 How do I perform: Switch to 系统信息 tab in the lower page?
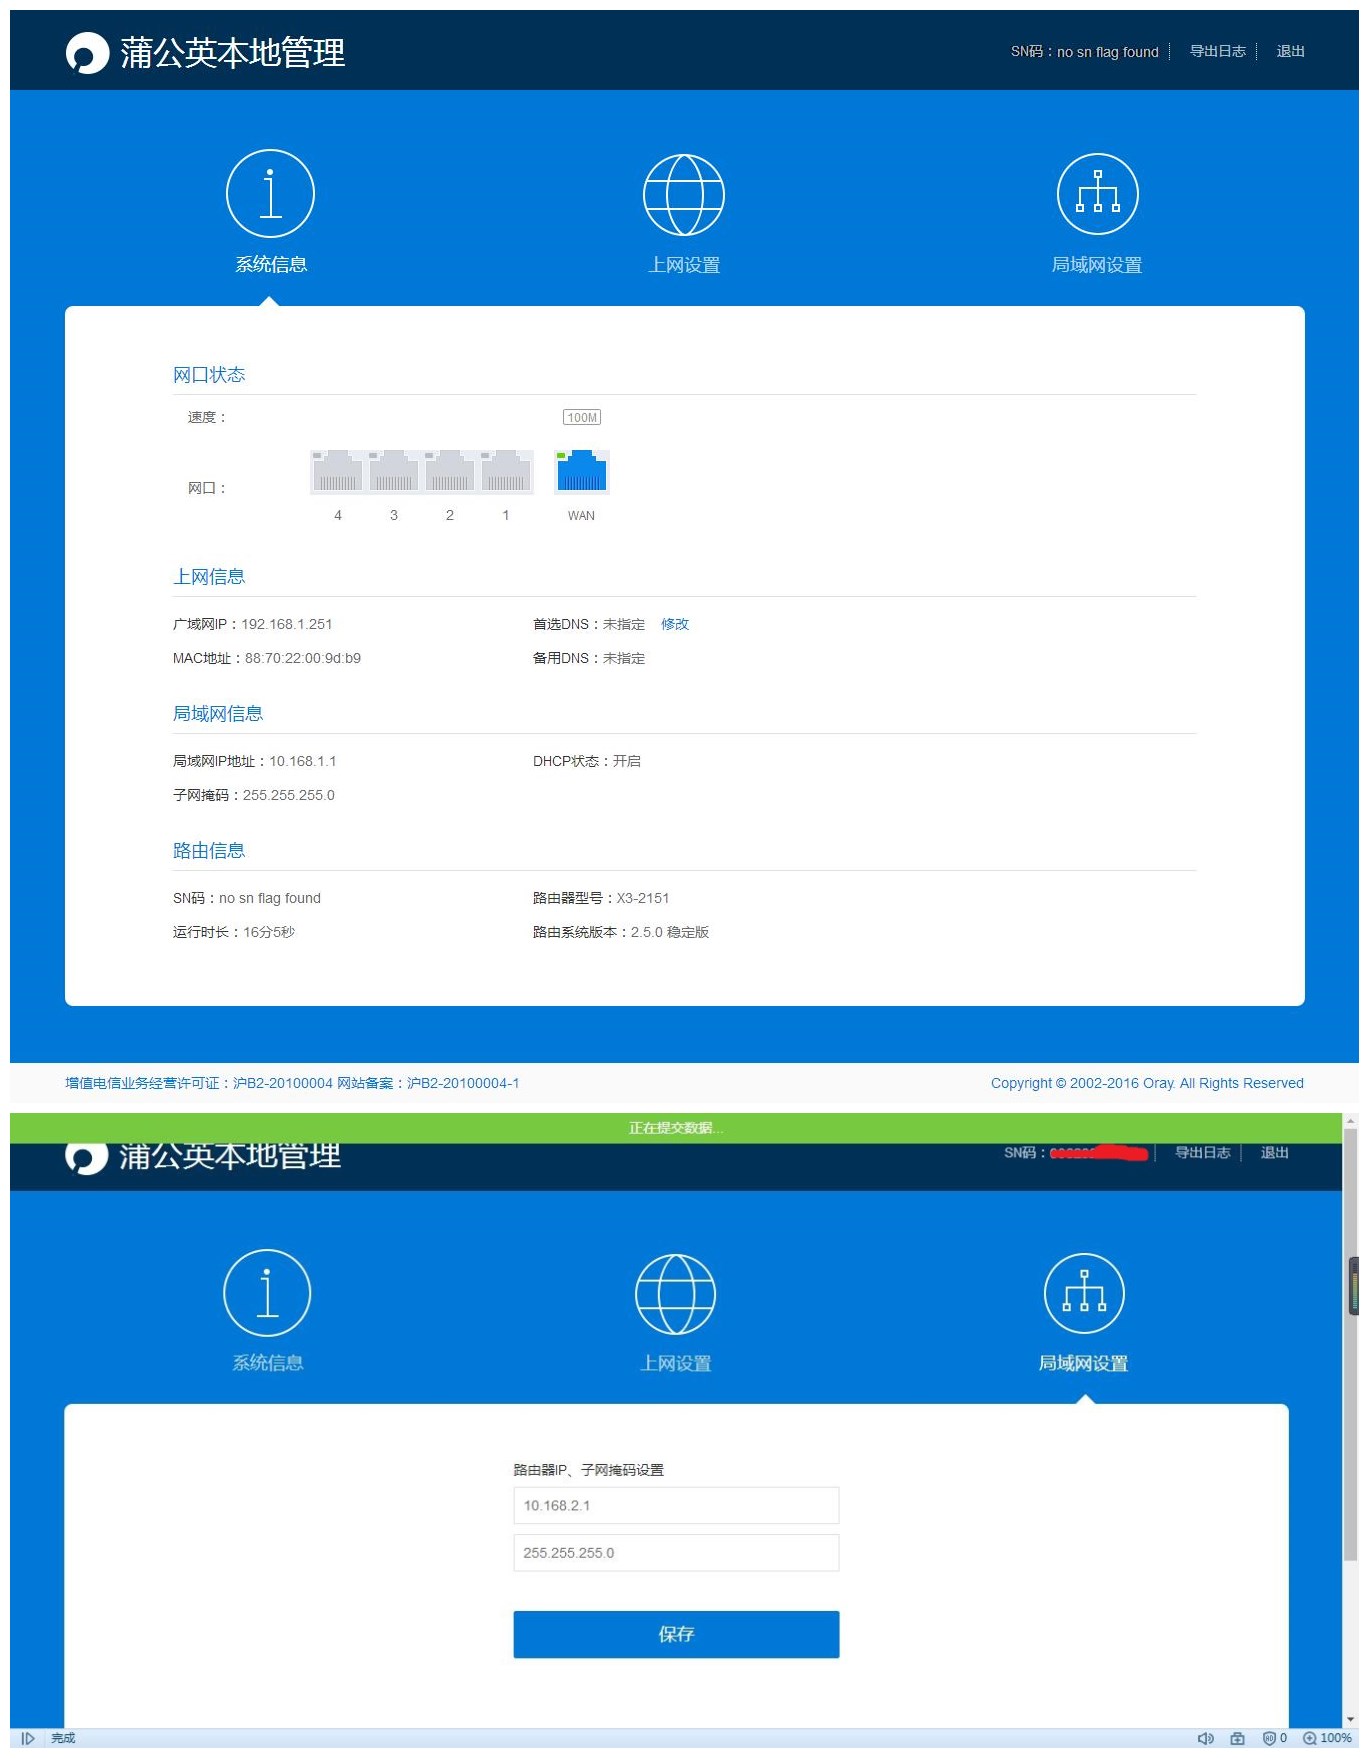[x=267, y=1311]
